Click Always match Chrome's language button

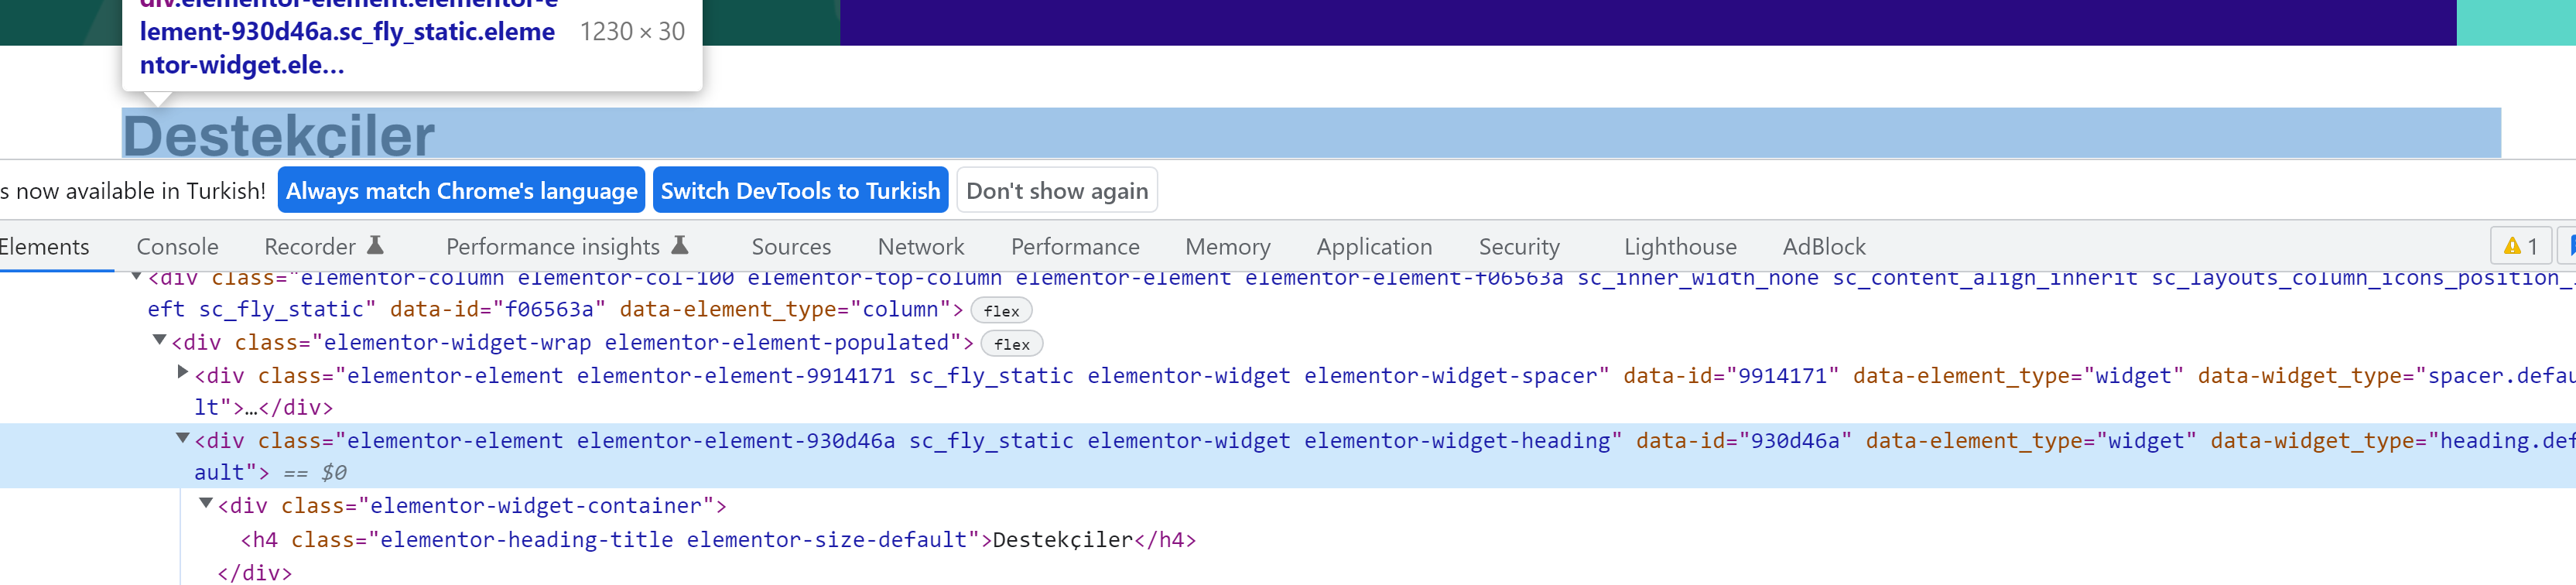pyautogui.click(x=461, y=190)
